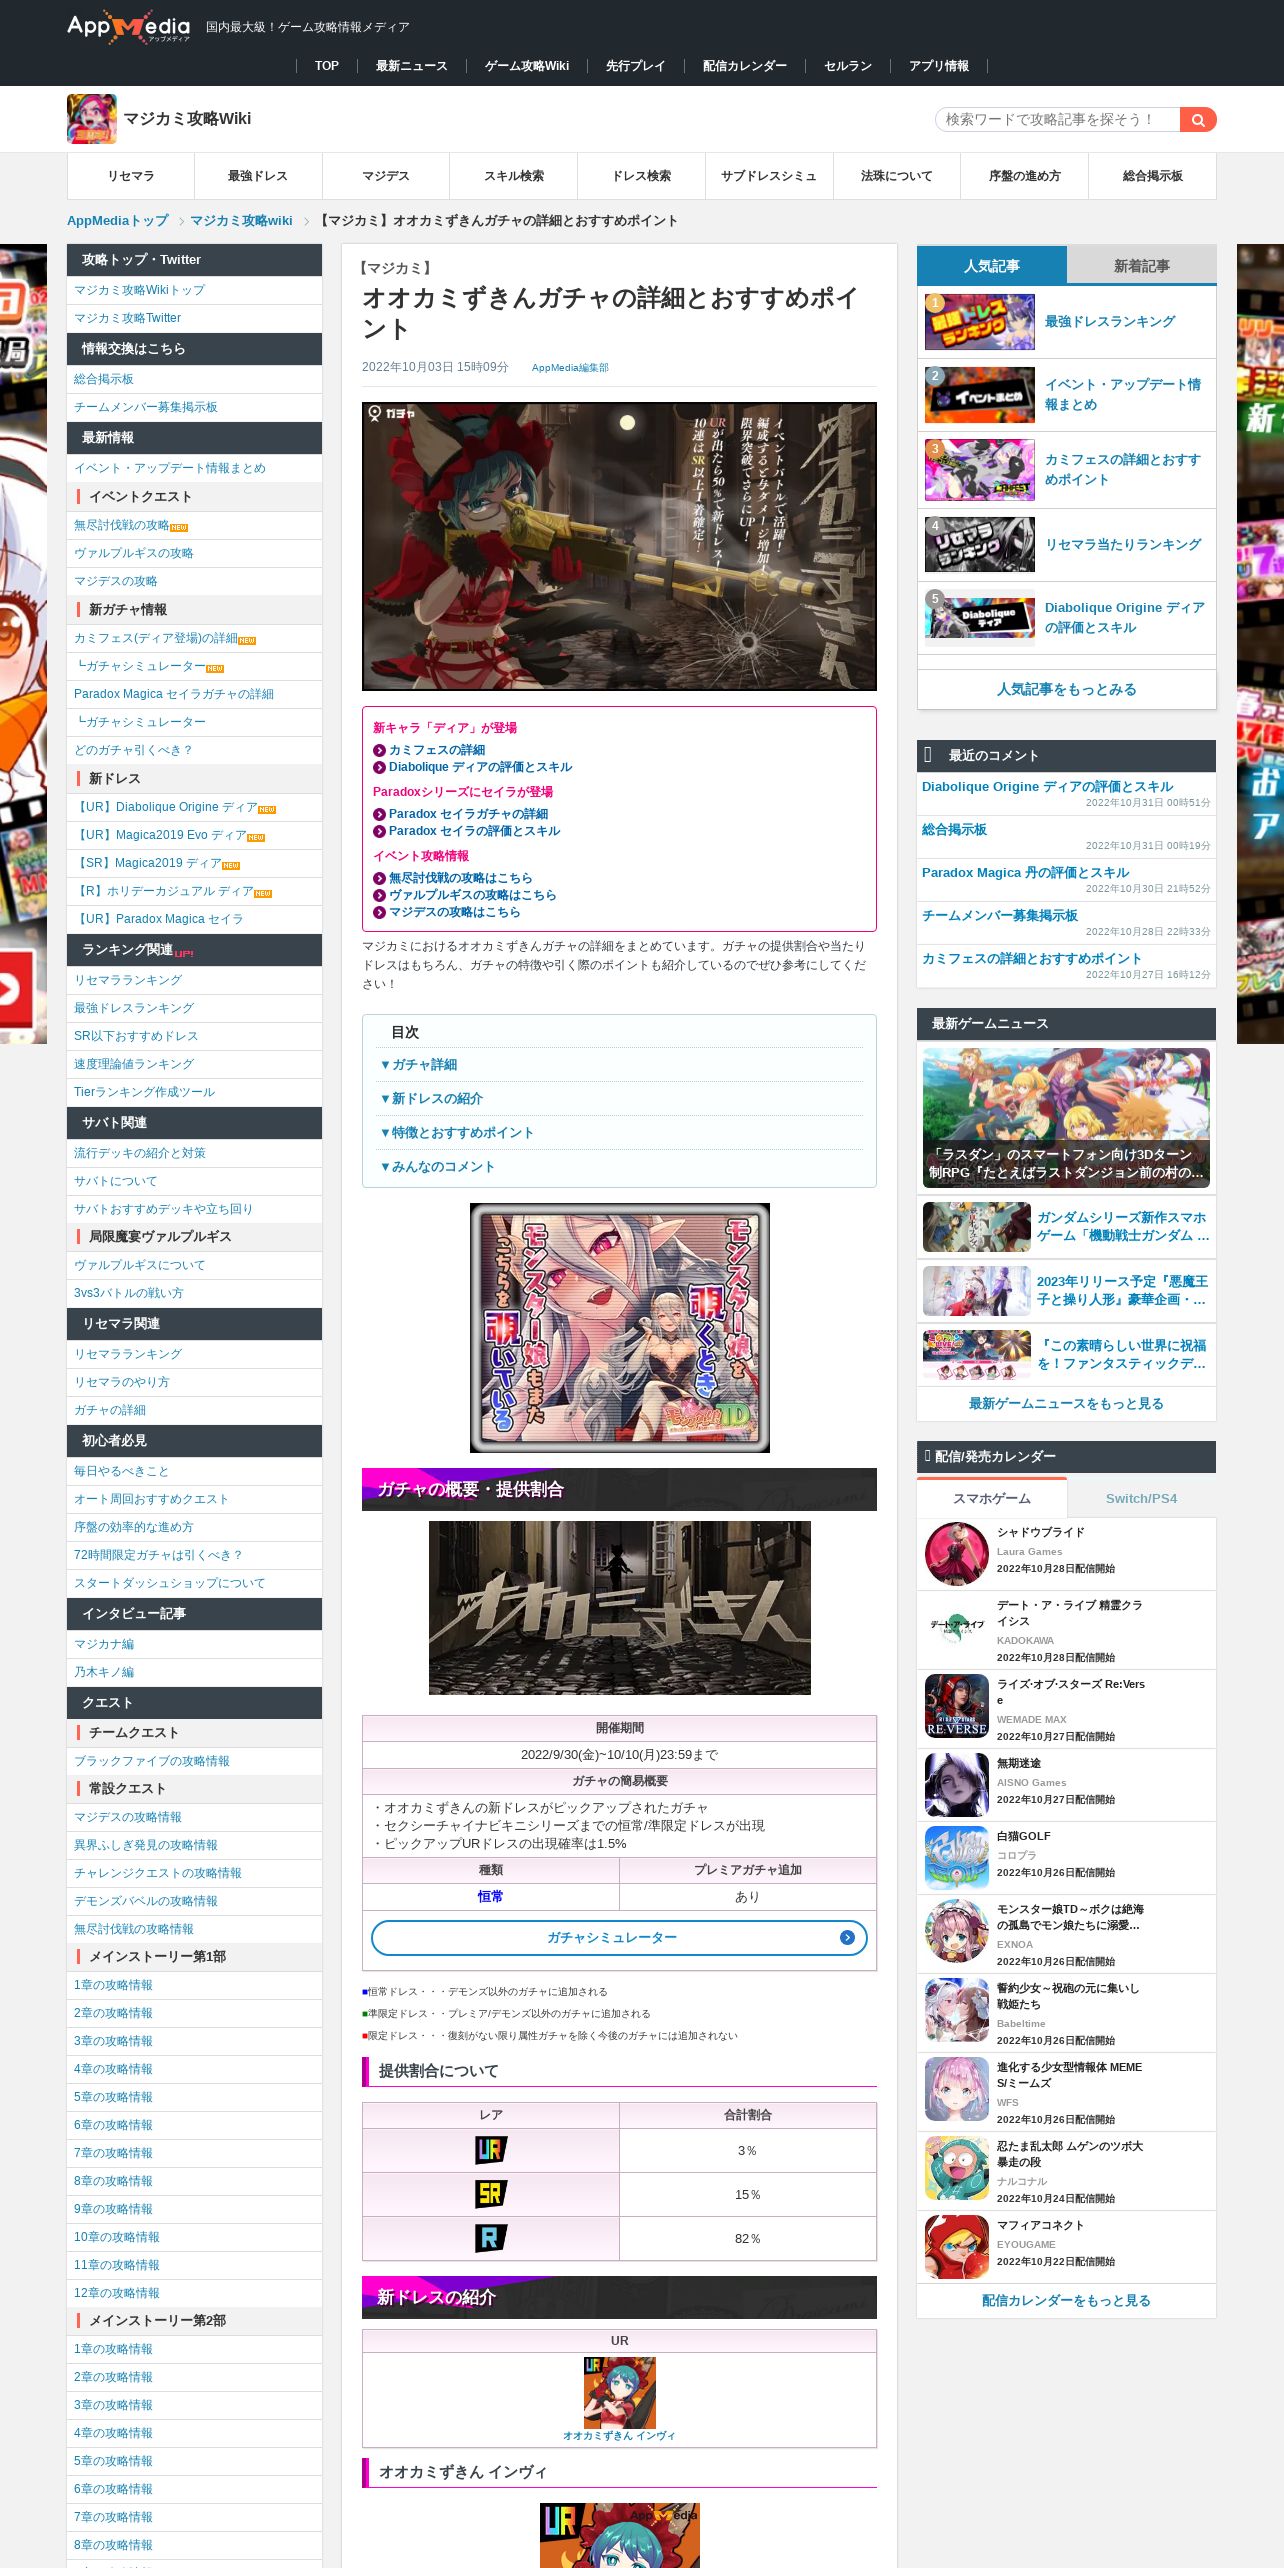
Task: Click the オオカミずきん インヴィ dress icon
Action: click(619, 2393)
